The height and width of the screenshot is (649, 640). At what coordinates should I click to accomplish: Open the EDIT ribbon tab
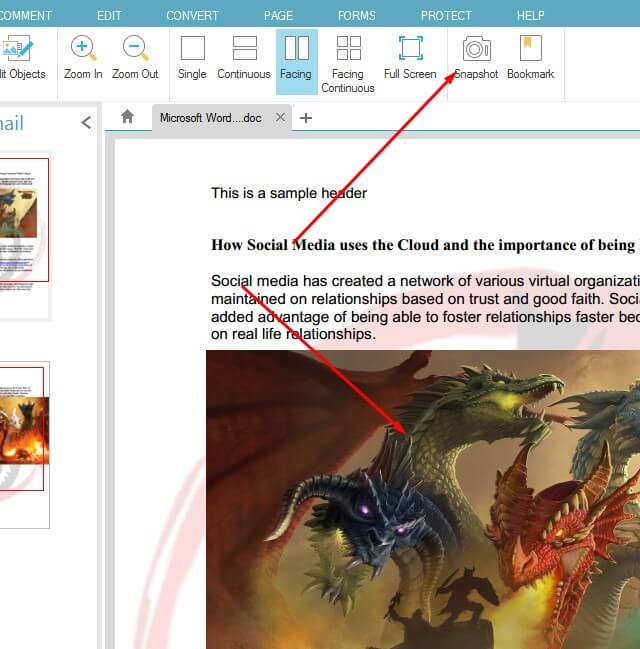(109, 16)
